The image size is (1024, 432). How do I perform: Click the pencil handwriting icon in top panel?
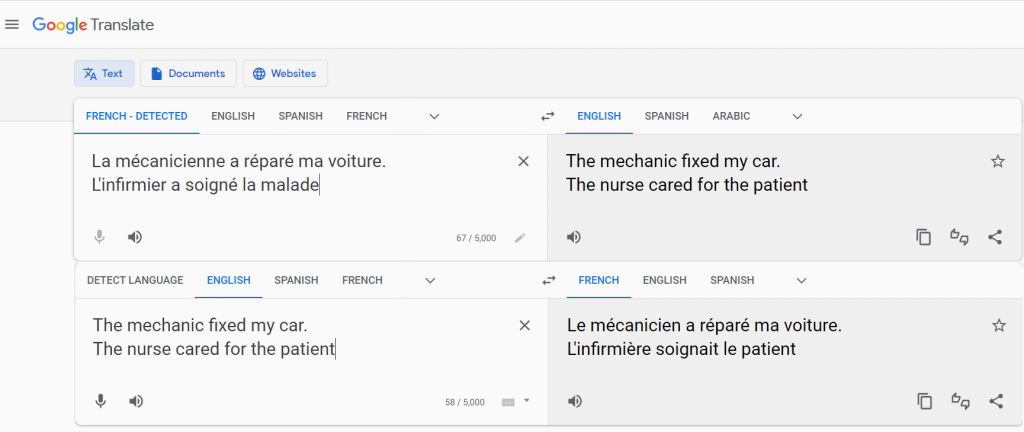coord(519,238)
